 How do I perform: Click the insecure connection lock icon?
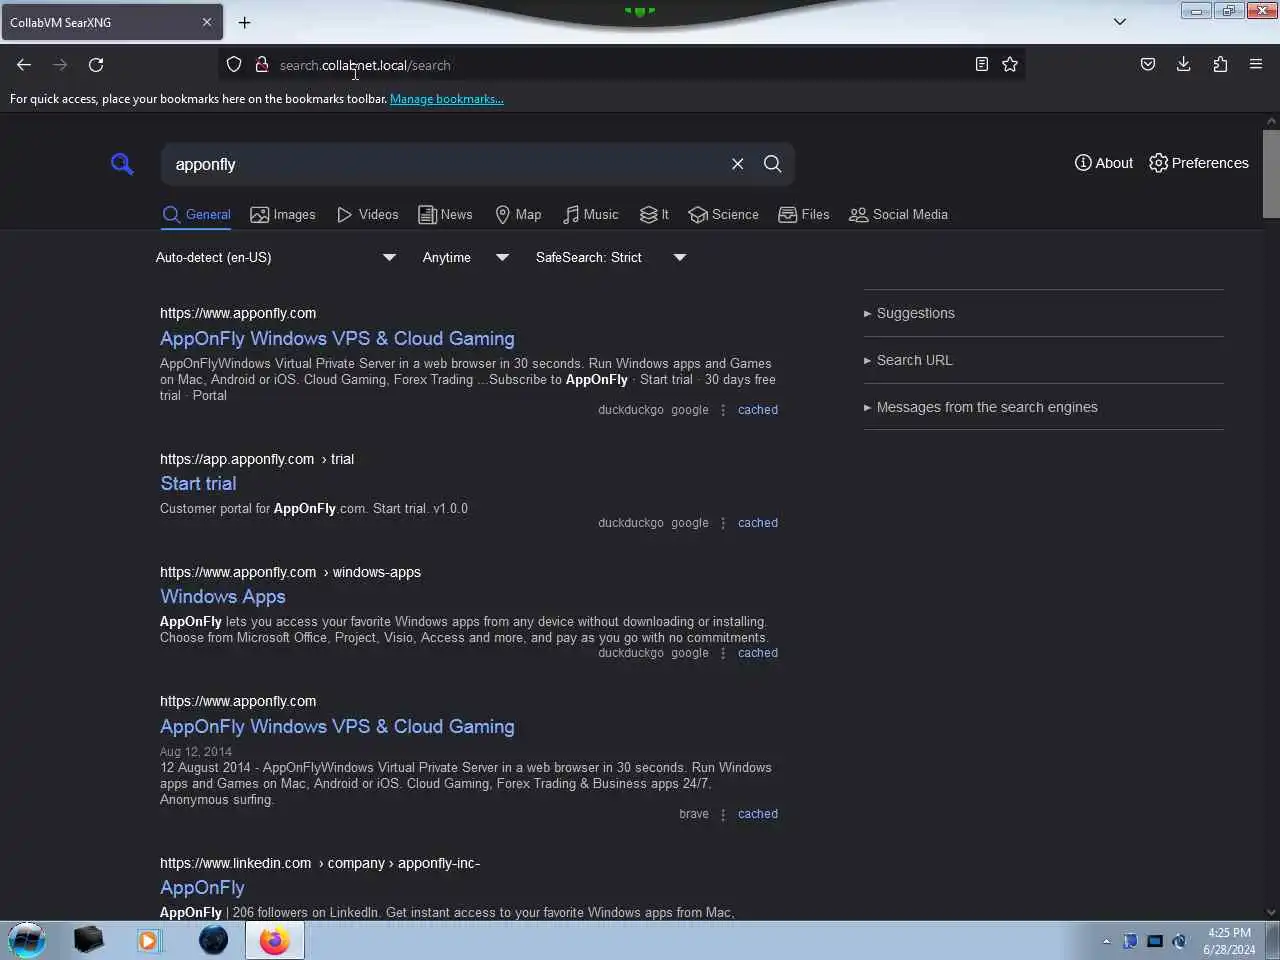261,65
